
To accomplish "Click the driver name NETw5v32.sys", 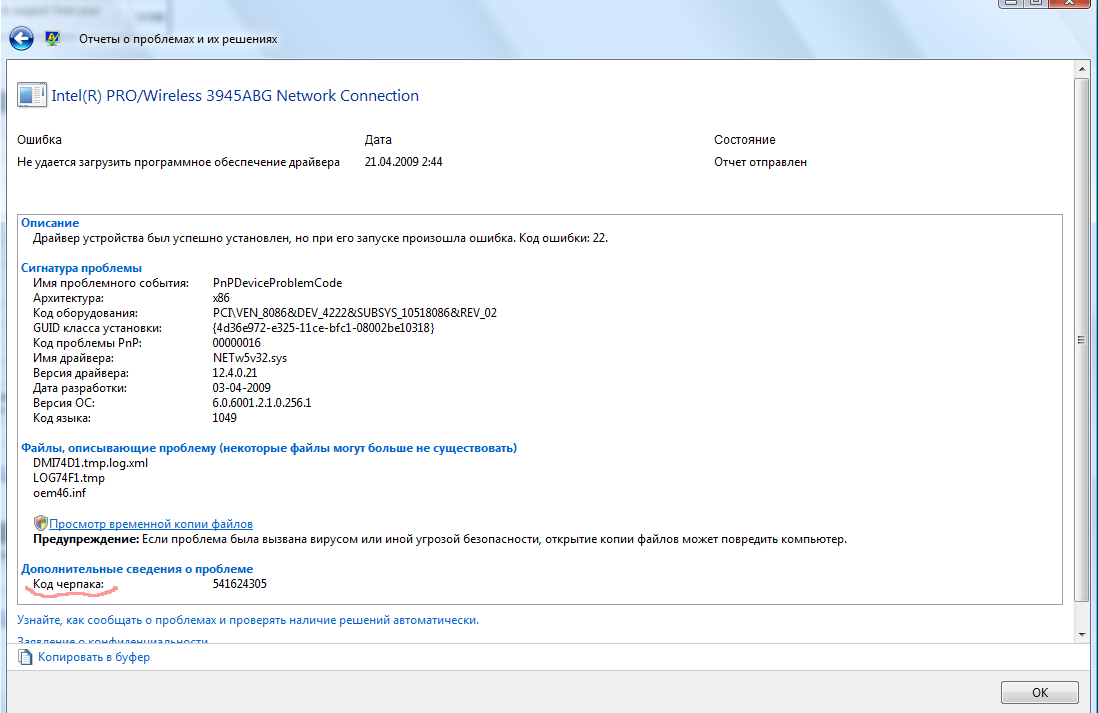I will 250,358.
